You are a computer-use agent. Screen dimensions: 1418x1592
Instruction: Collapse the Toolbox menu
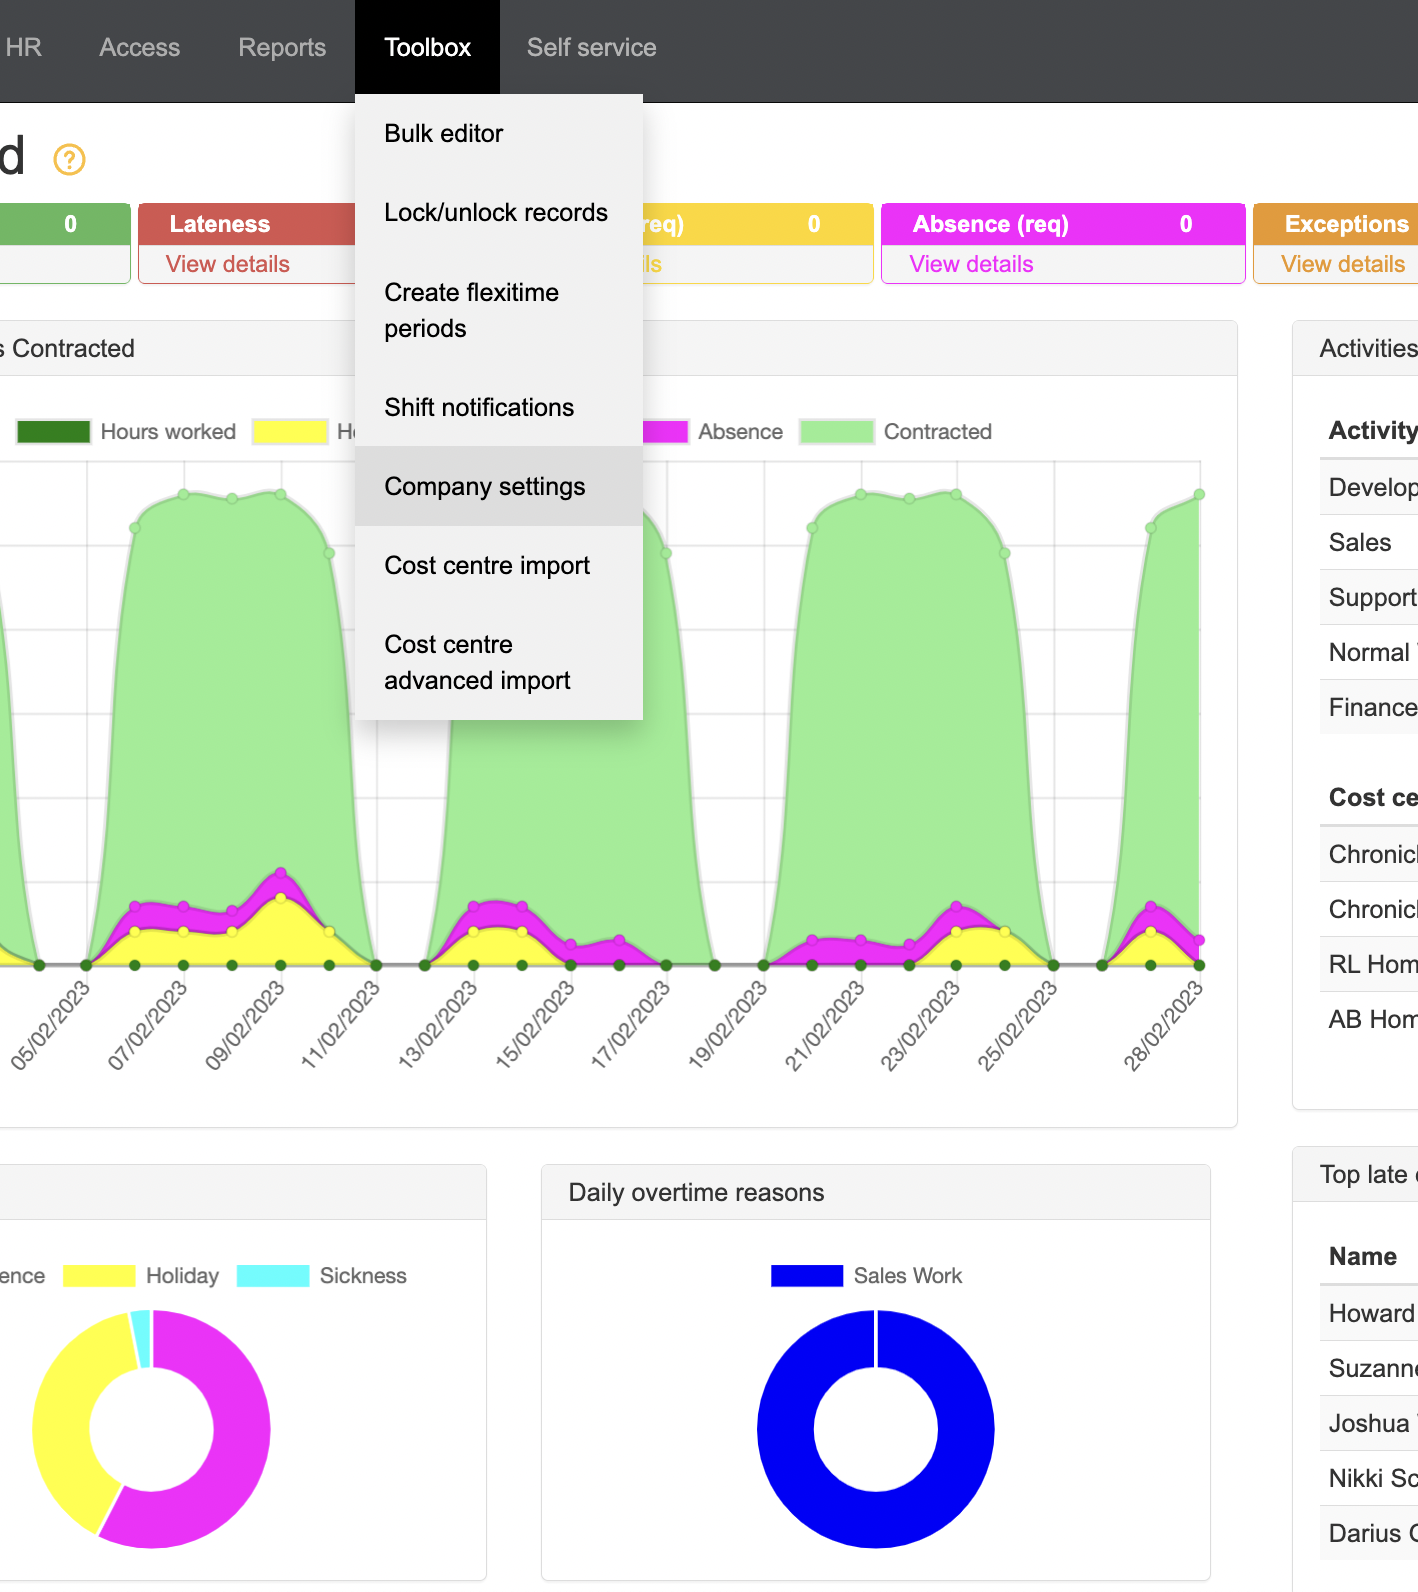[427, 47]
